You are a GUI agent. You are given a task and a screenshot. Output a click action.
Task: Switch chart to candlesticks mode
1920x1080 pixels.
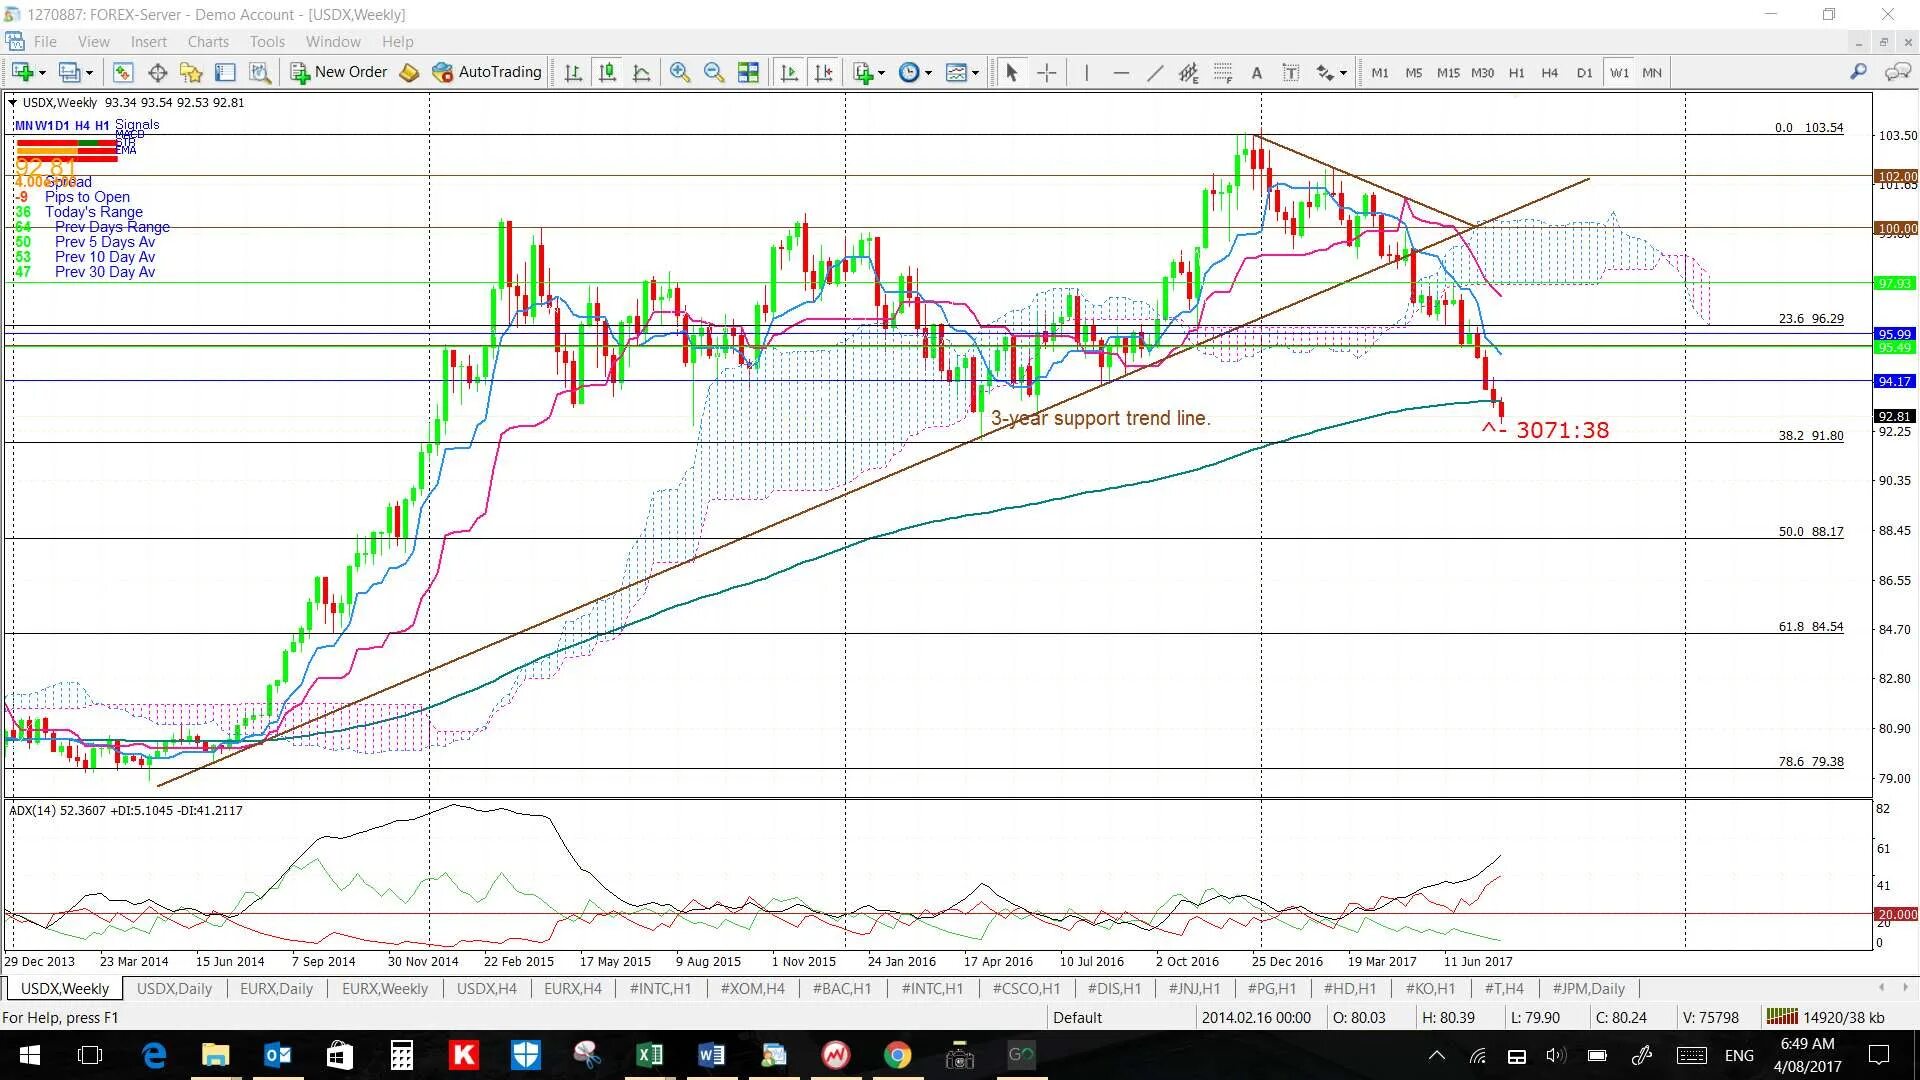coord(607,72)
